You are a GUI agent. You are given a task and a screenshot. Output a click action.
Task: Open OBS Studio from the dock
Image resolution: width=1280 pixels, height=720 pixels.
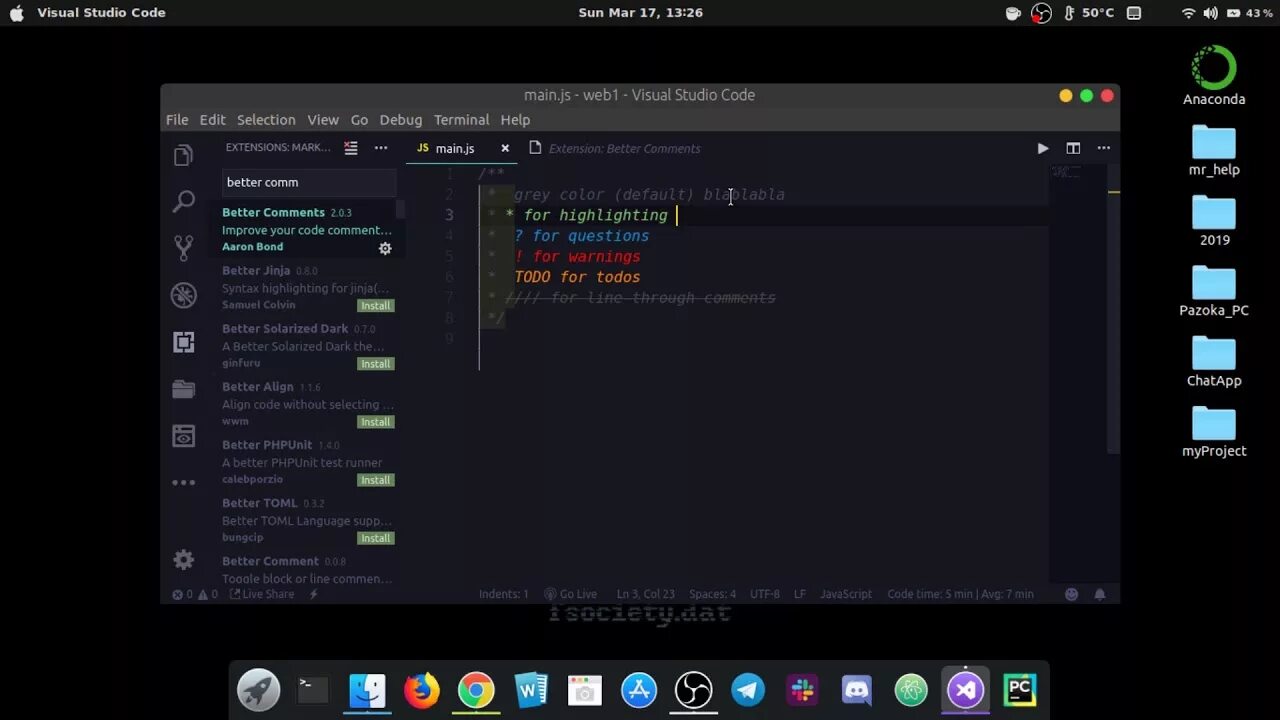click(x=693, y=690)
